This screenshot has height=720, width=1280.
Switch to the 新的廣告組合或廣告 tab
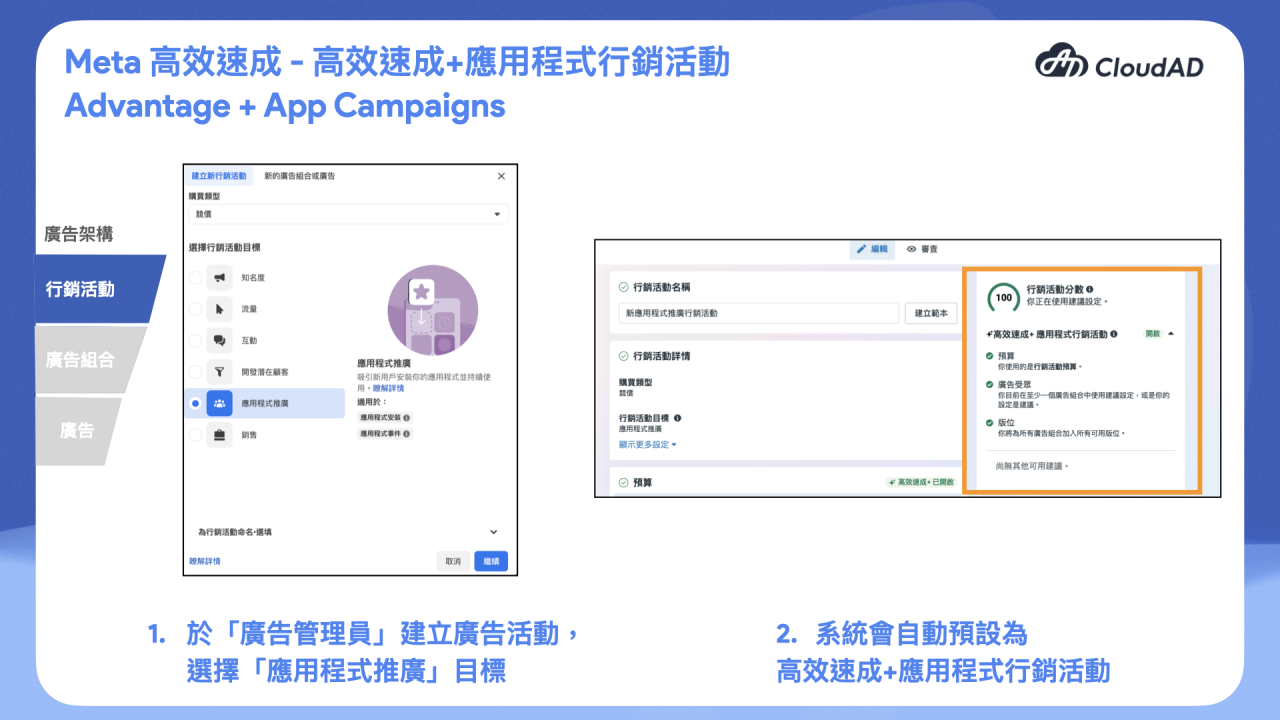click(299, 176)
